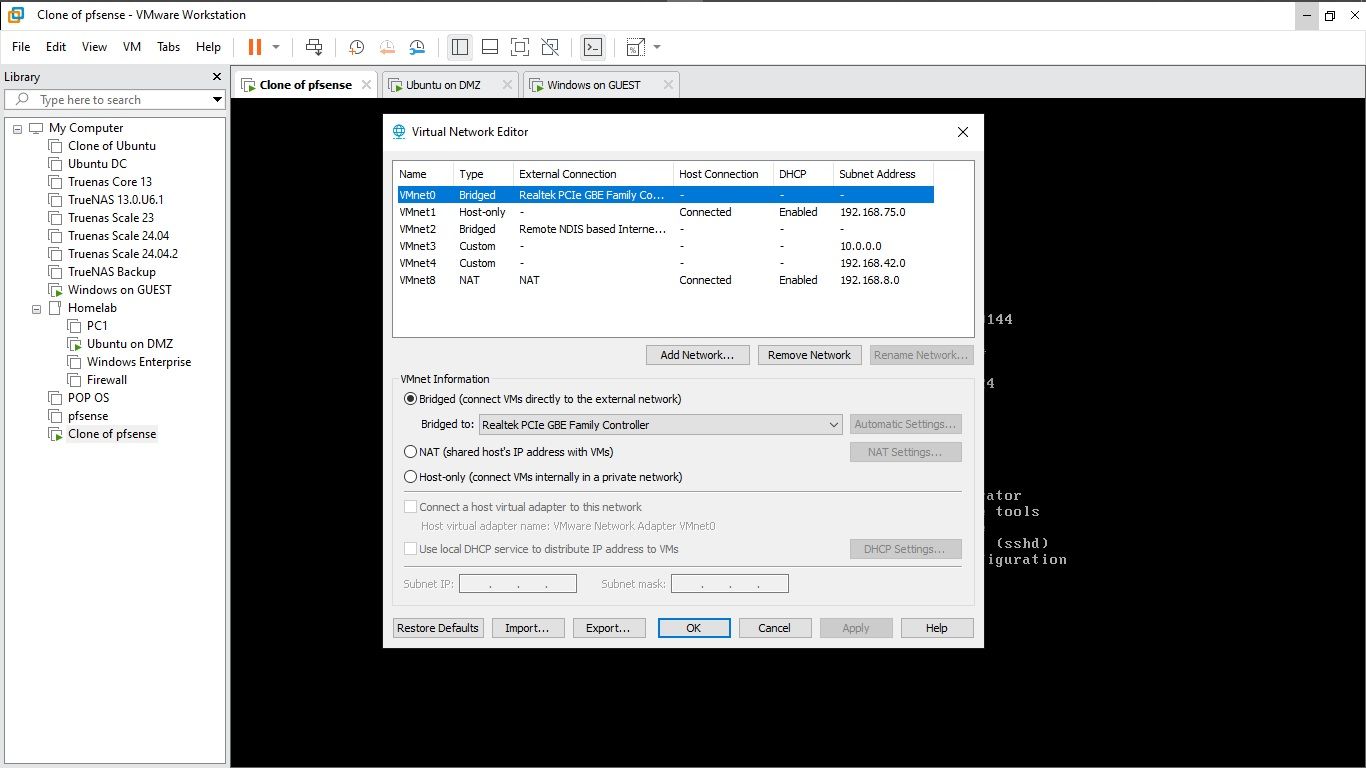Select POP OS VM
1366x768 pixels.
pos(89,398)
